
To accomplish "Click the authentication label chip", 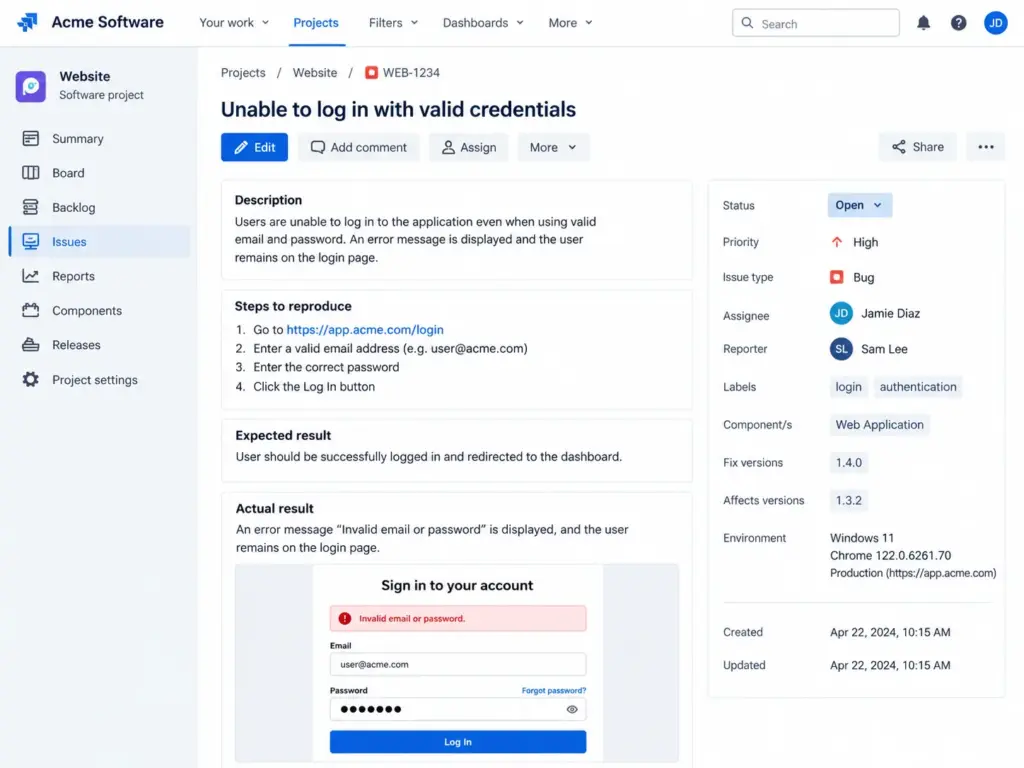I will click(x=918, y=387).
